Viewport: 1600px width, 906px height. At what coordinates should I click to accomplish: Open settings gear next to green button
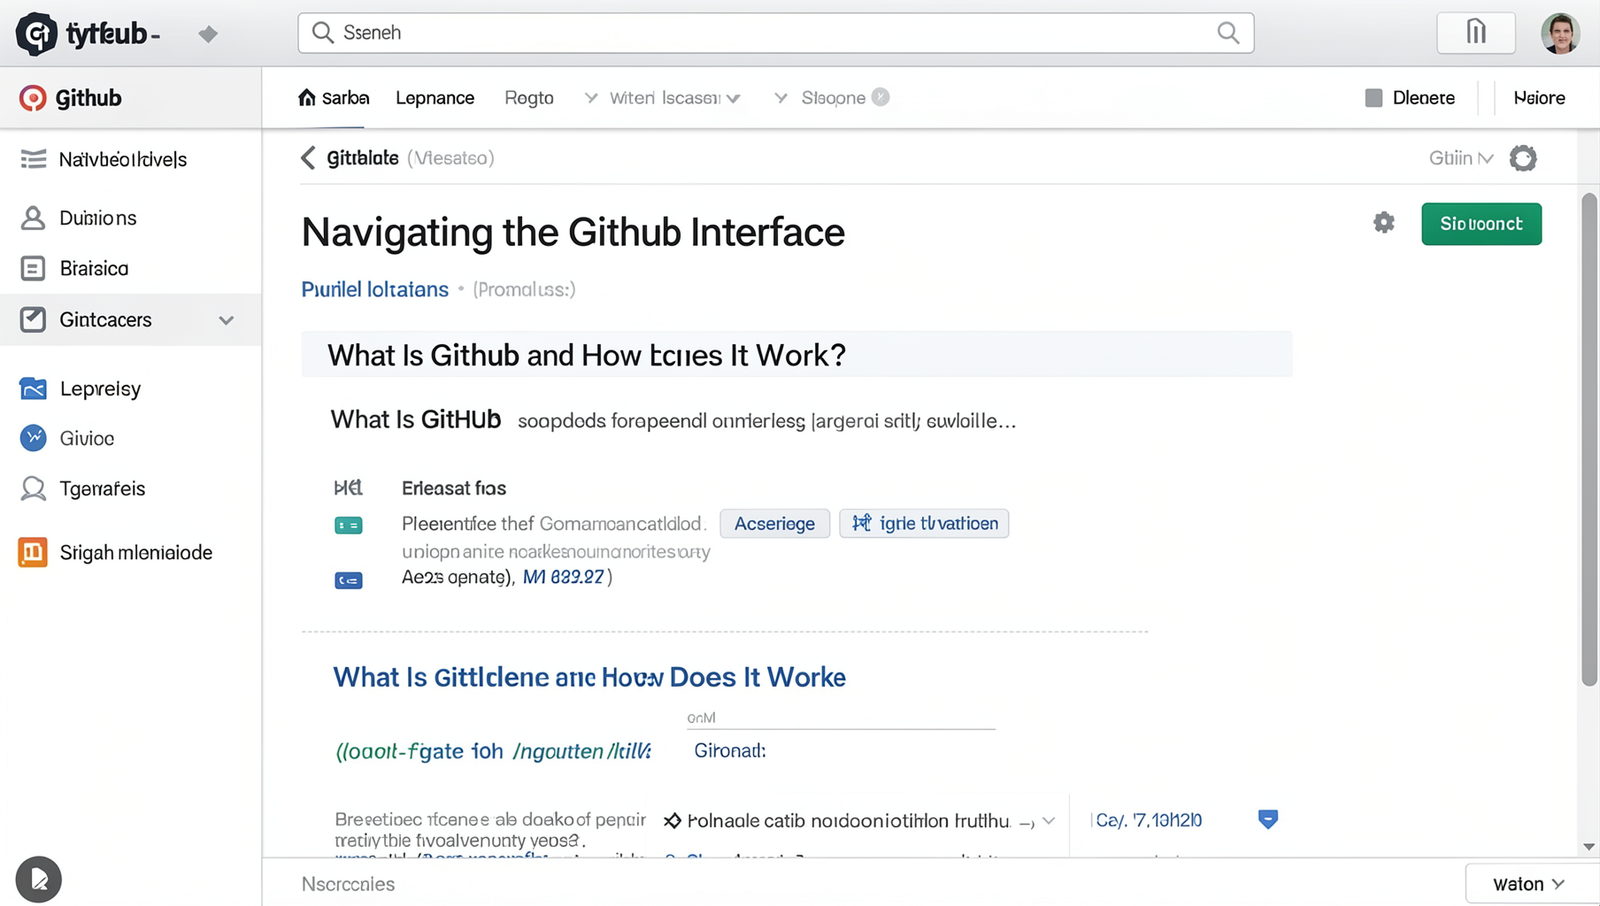(x=1384, y=223)
